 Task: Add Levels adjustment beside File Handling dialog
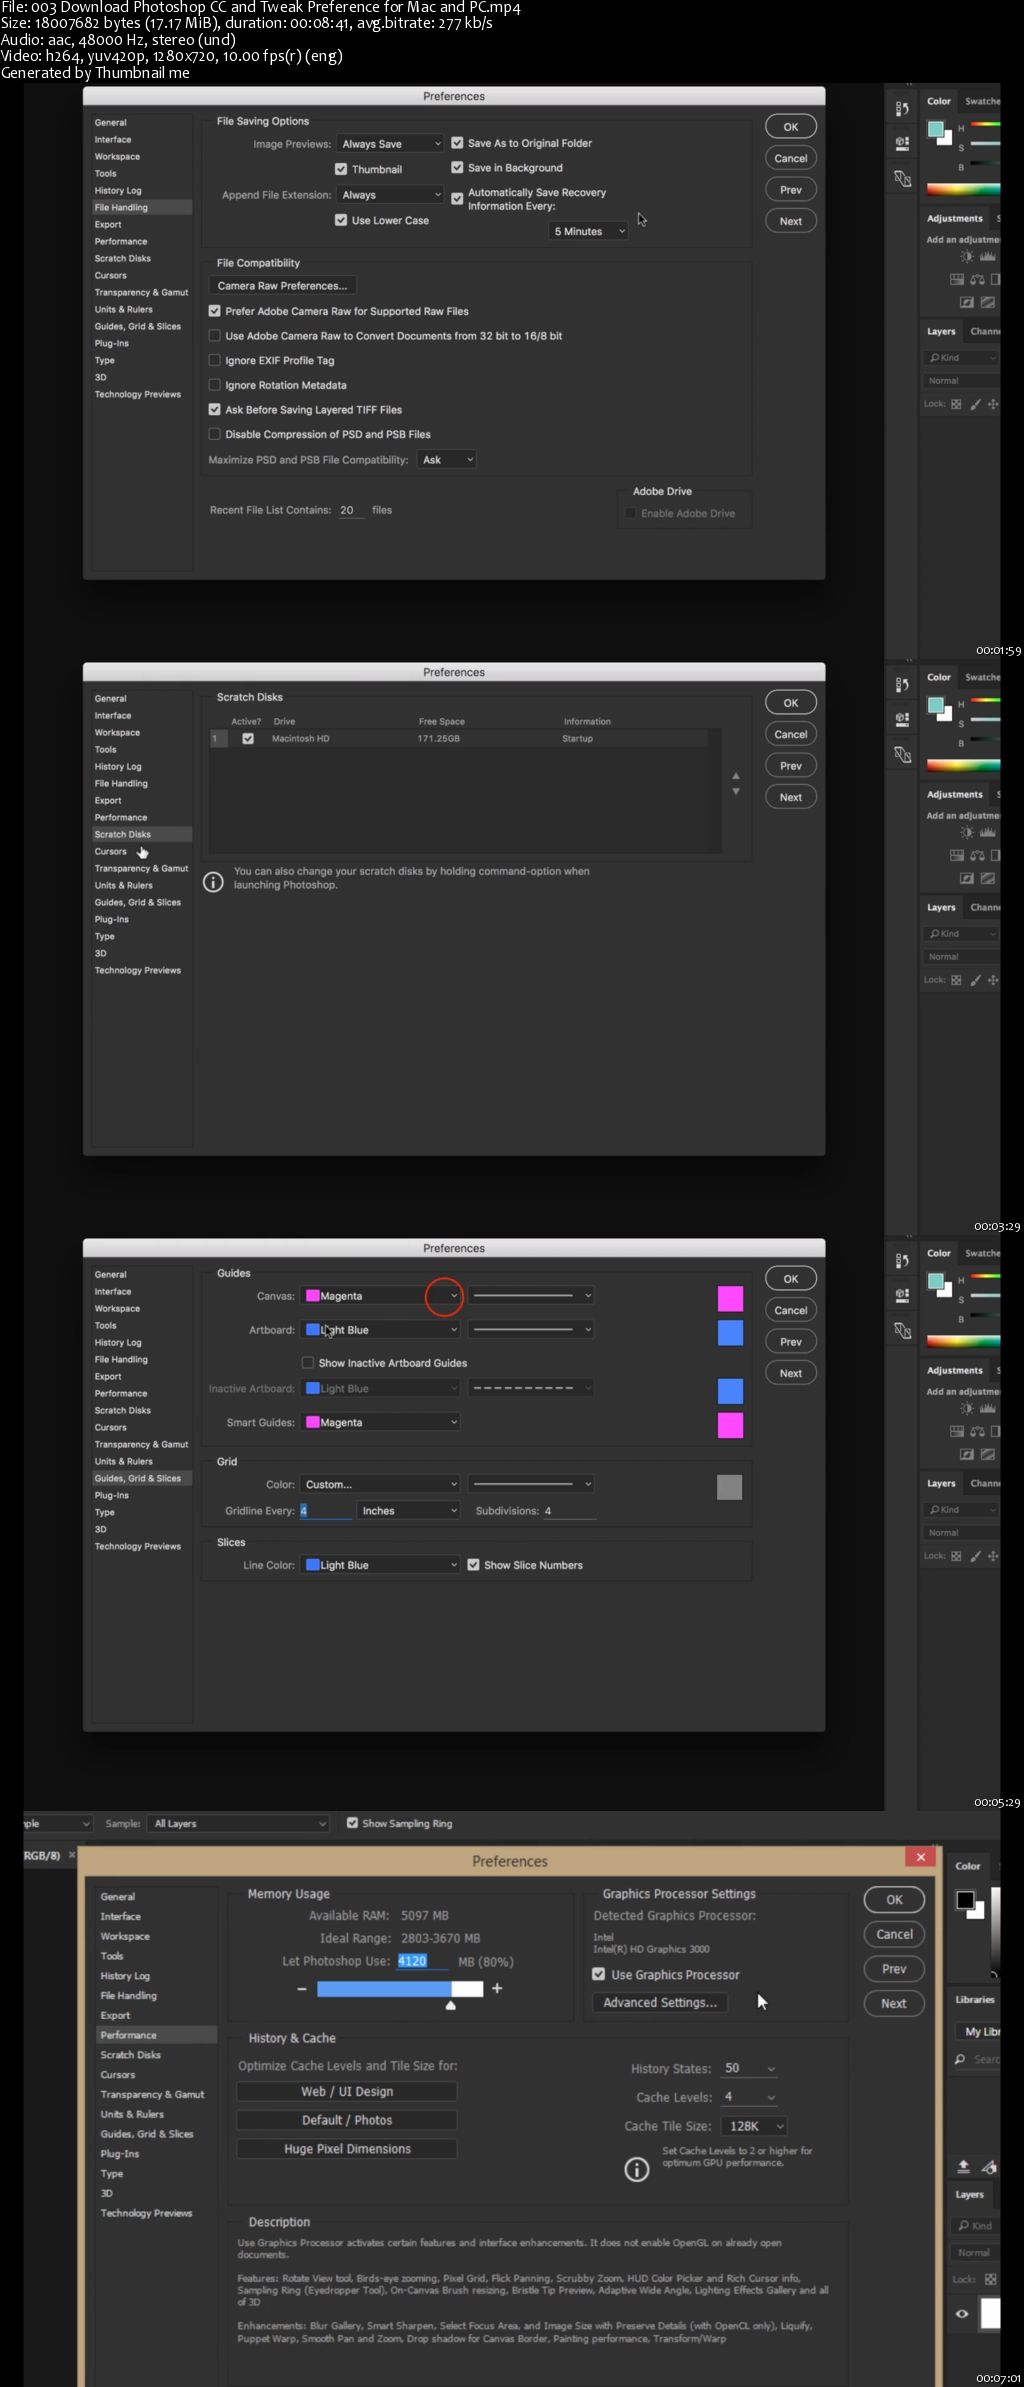click(x=987, y=257)
